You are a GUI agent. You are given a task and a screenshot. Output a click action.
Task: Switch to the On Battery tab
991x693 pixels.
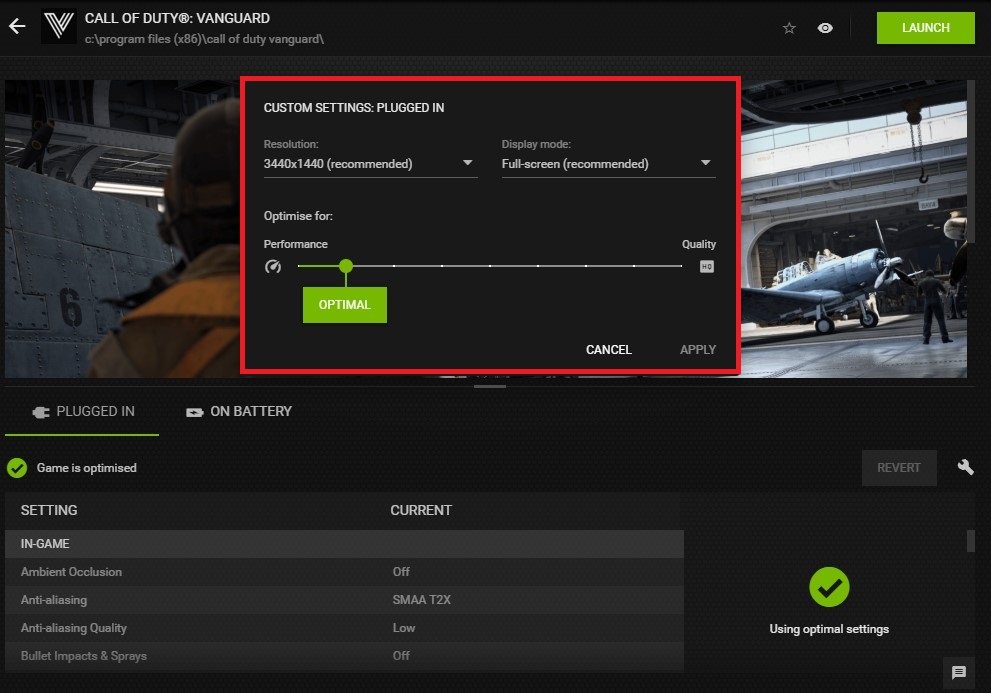coord(239,411)
